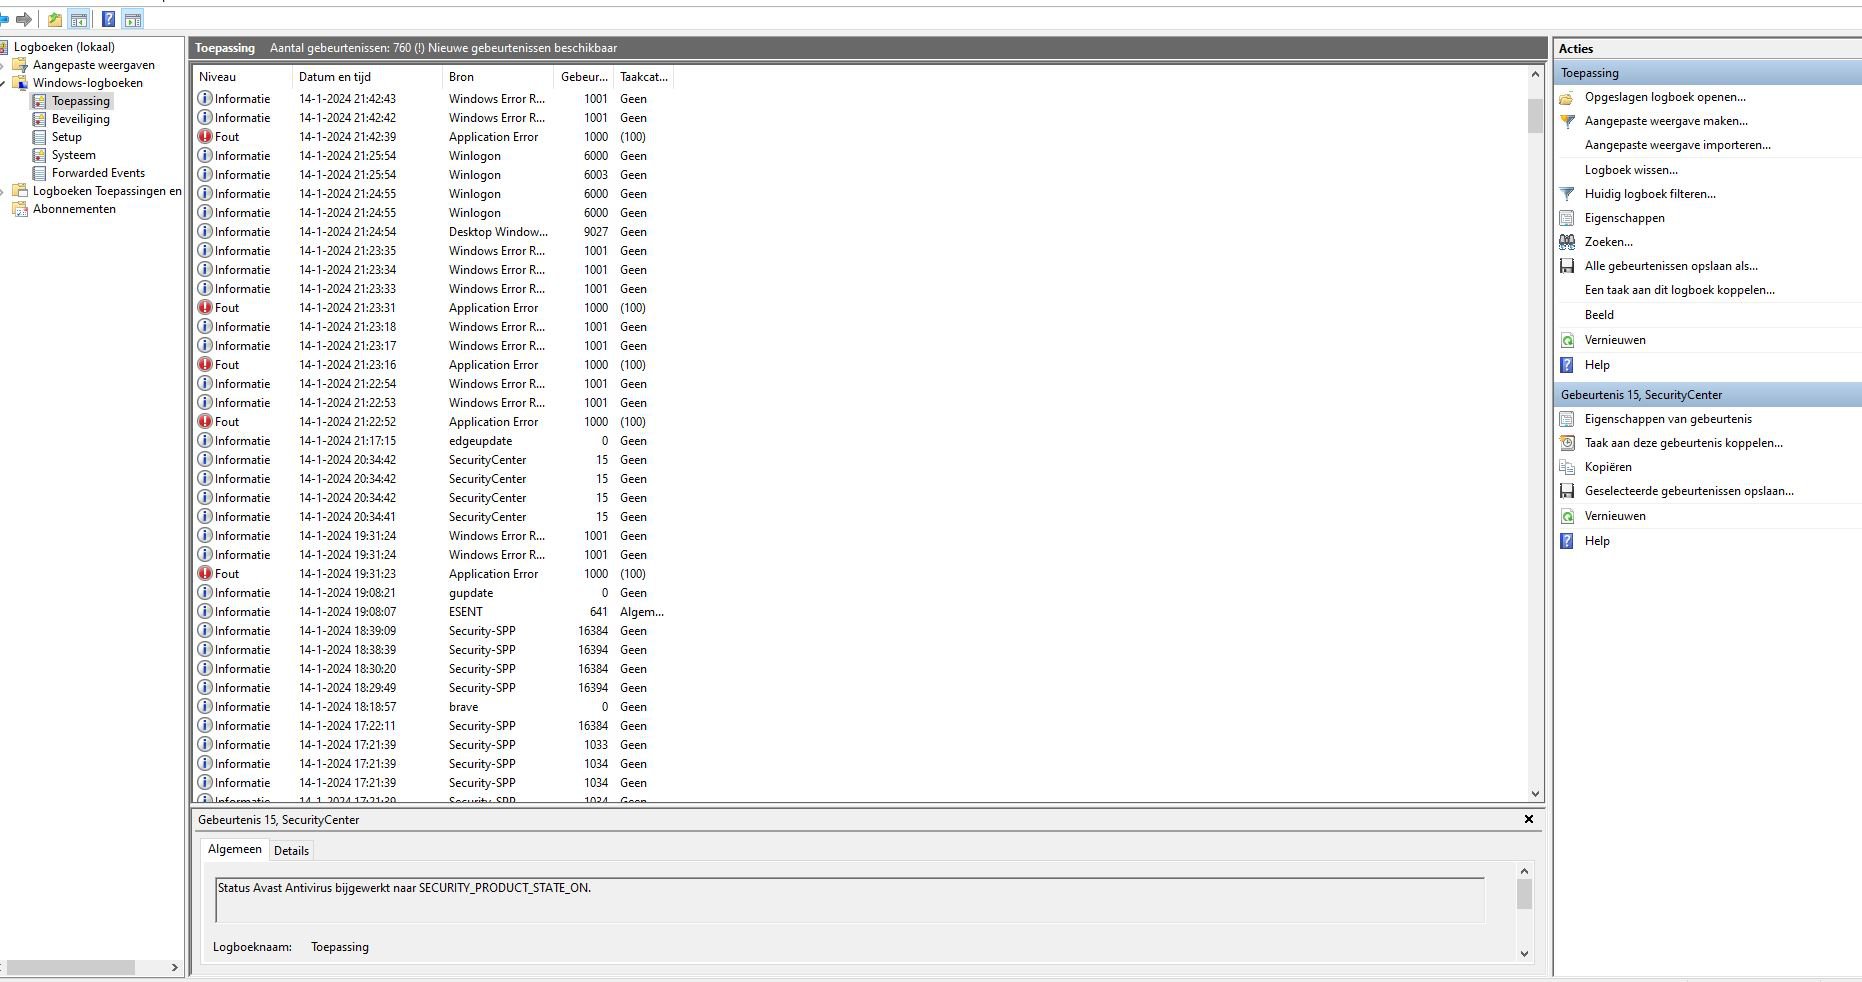Screen dimensions: 1862x982
Task: Sort events by Datum en tijd column header
Action: tap(367, 77)
